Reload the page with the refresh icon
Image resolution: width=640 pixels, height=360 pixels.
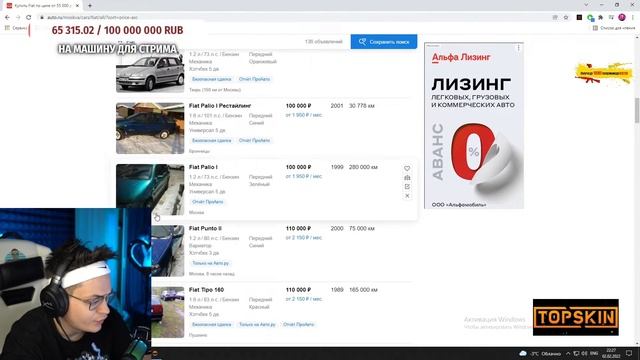pyautogui.click(x=29, y=18)
